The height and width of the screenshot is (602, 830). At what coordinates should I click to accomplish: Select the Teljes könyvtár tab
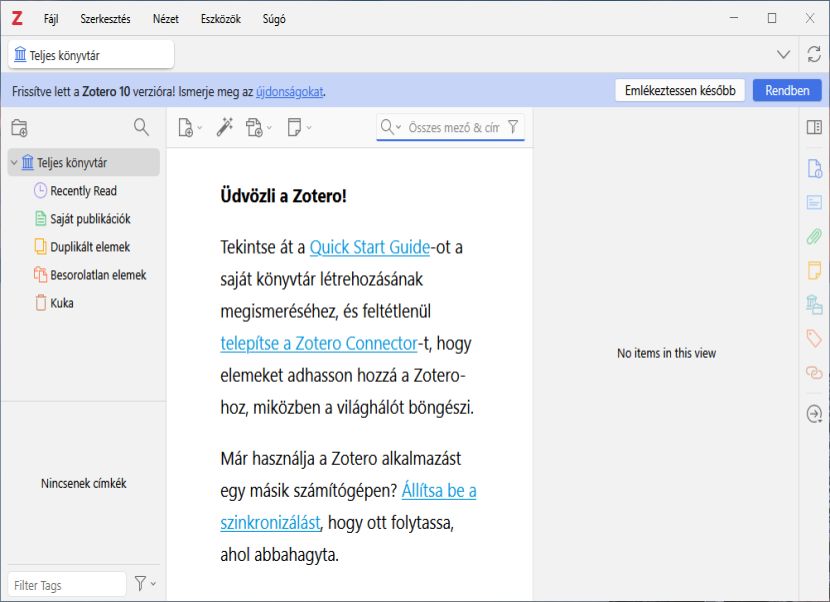pyautogui.click(x=91, y=55)
